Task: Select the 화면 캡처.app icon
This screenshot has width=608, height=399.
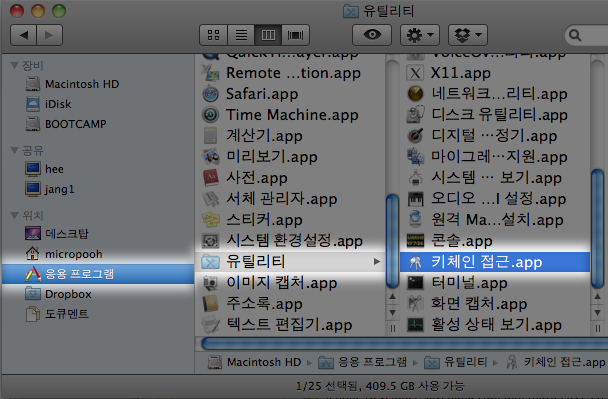Action: click(x=415, y=304)
